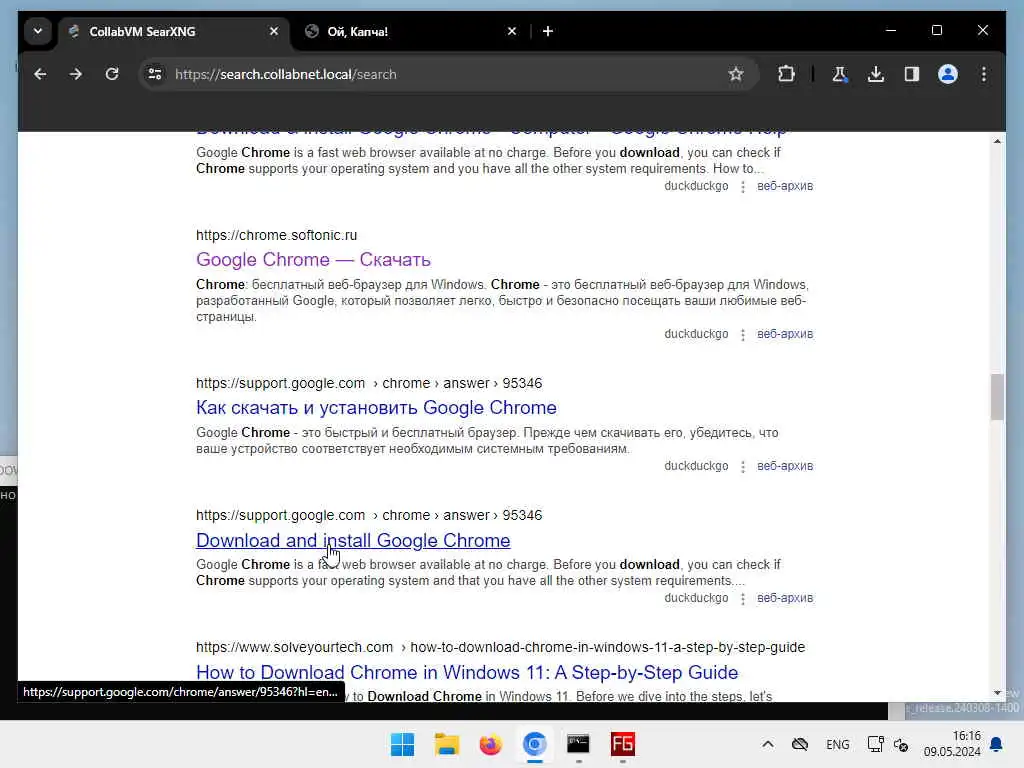Open Как скачать и установить Google Chrome
1024x768 pixels.
(376, 408)
